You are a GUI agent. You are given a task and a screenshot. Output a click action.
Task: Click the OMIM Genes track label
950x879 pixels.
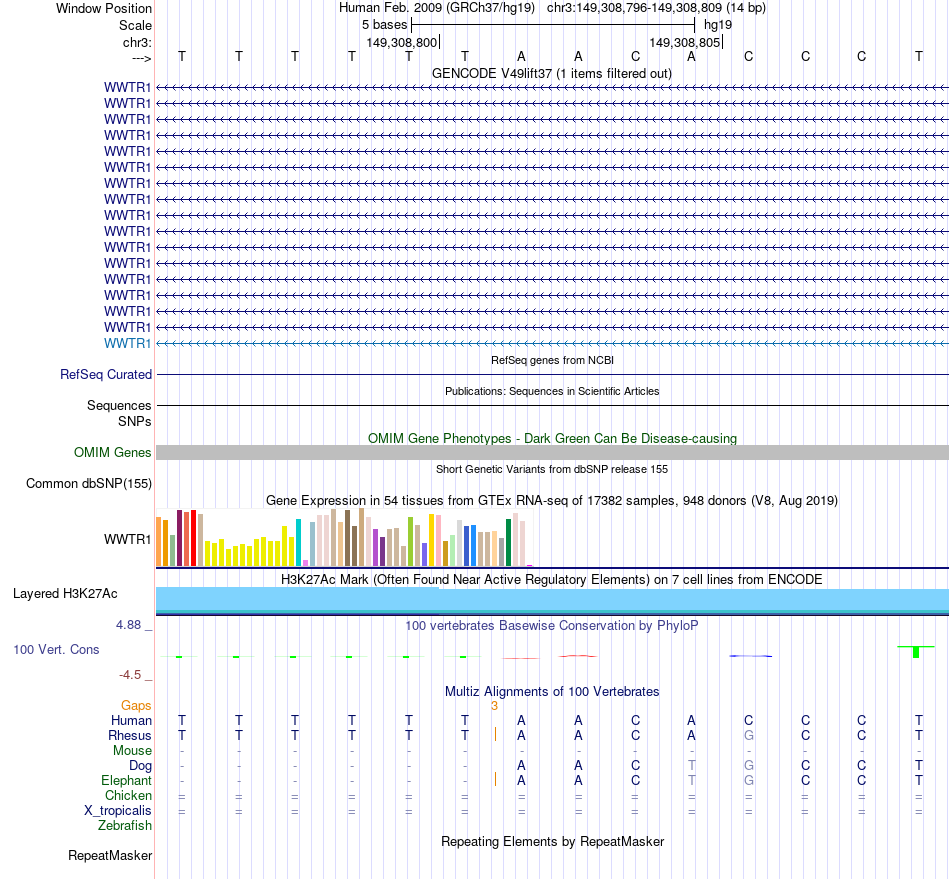tap(113, 453)
